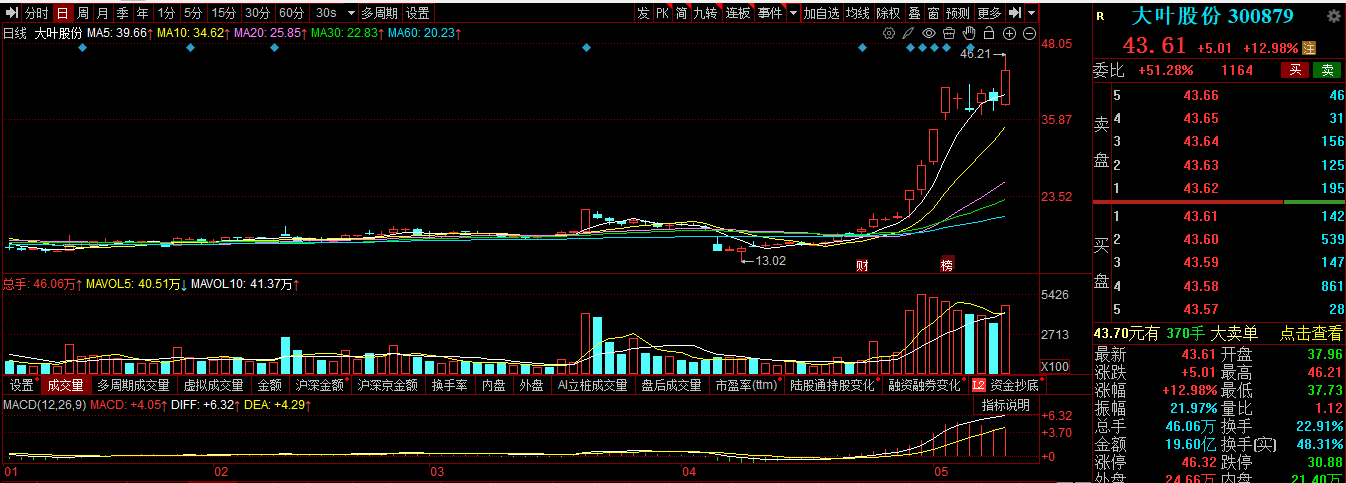Open the toolbox icon above the chart
The image size is (1346, 483).
[949, 33]
